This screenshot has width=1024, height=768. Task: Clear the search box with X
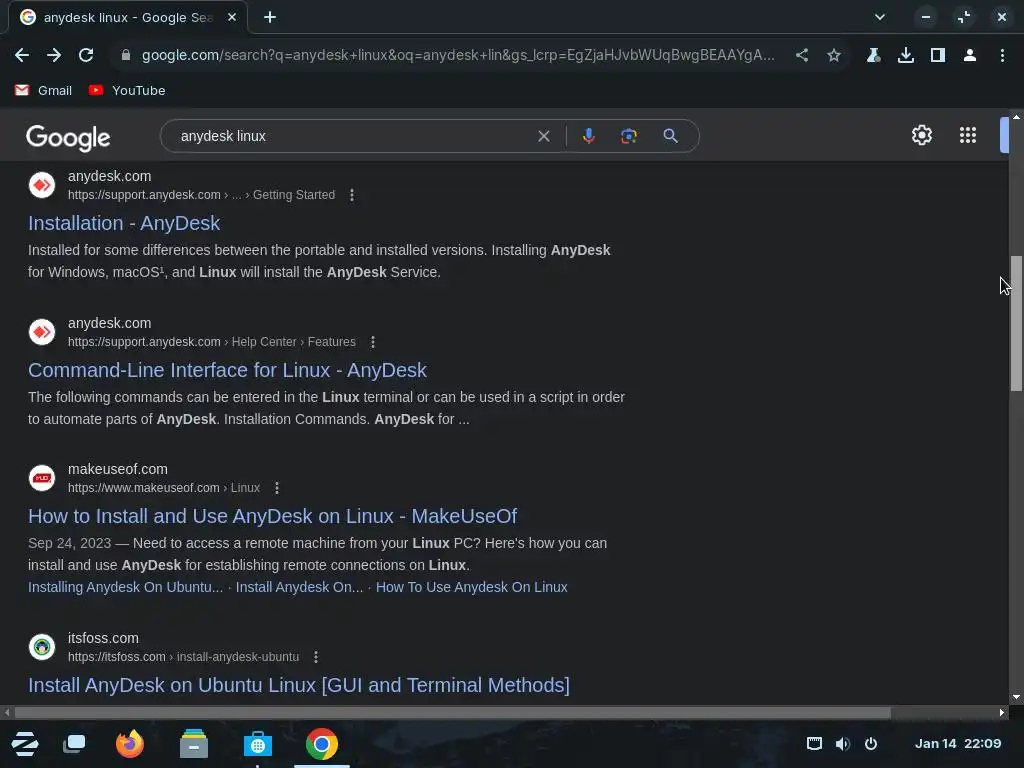tap(543, 136)
